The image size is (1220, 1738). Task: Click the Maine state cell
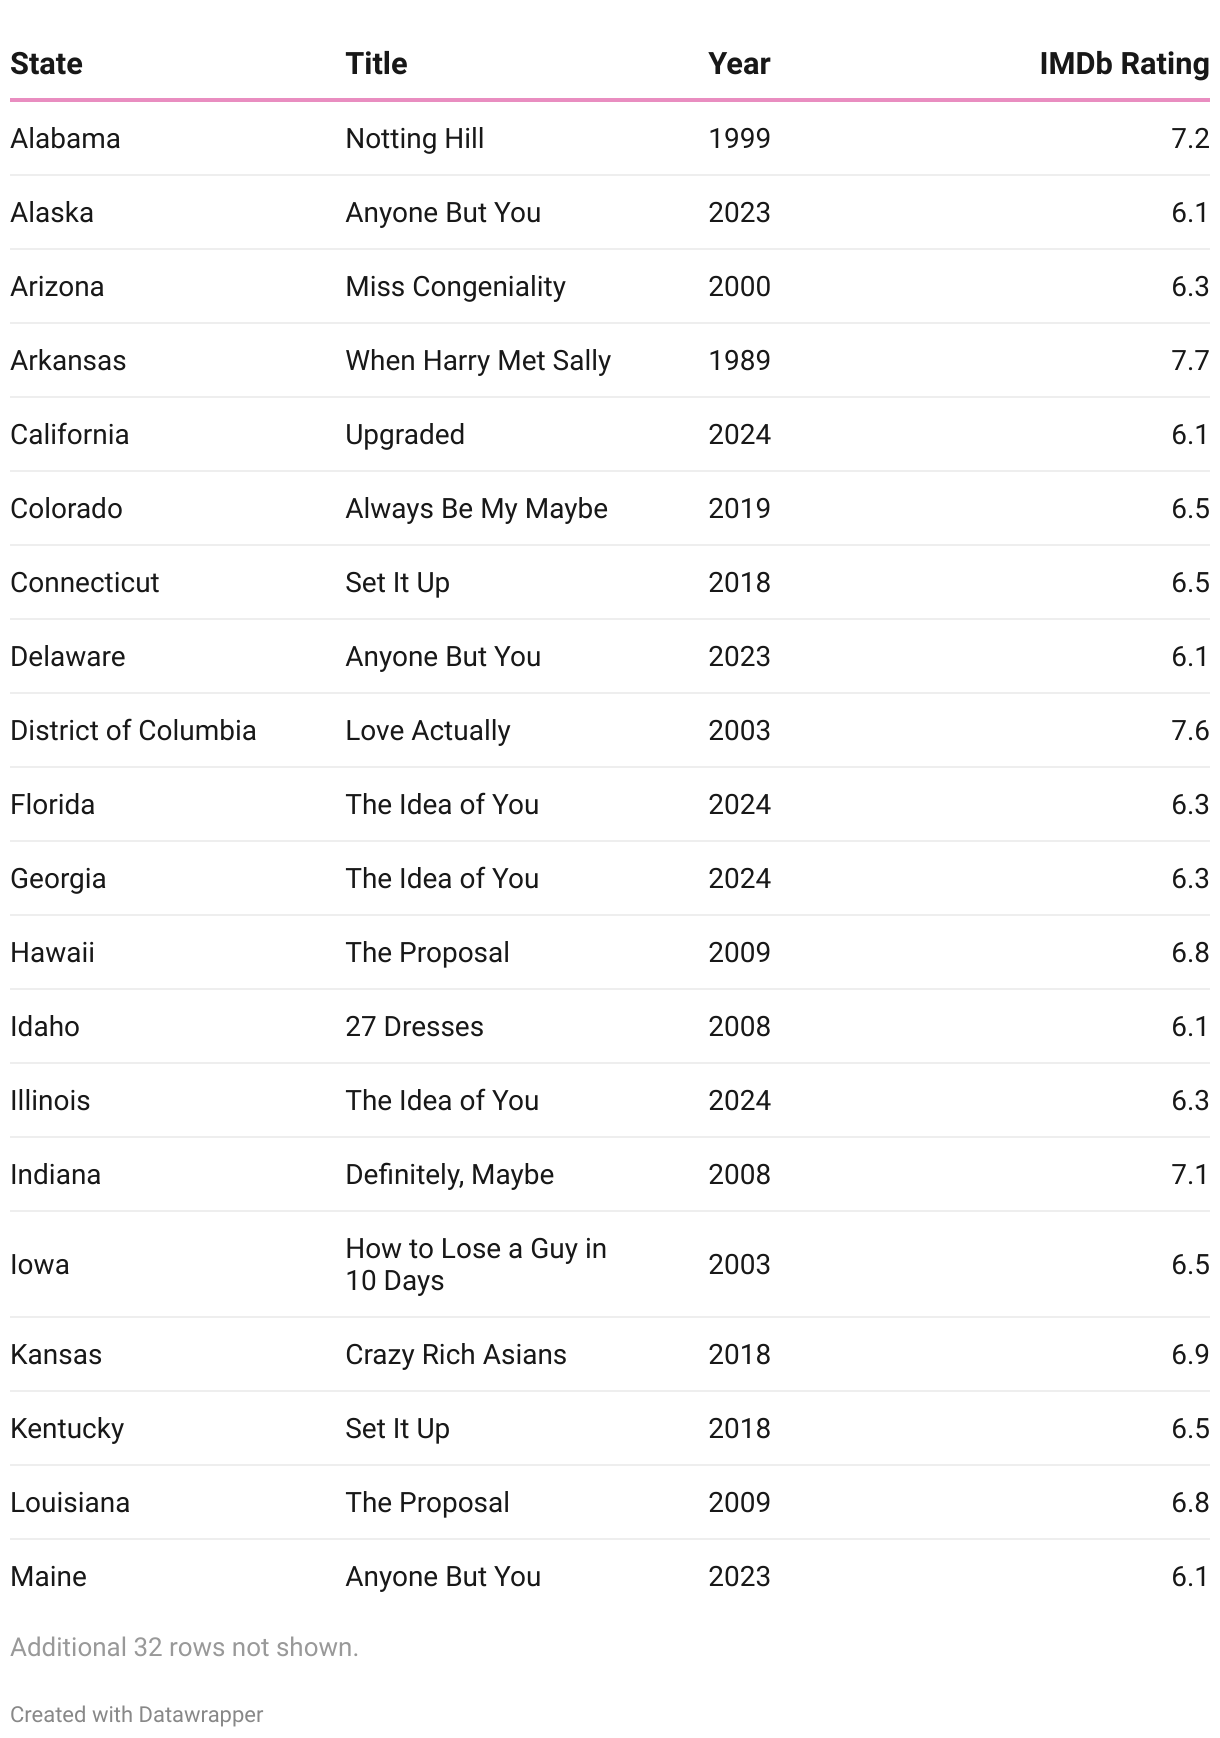48,1576
